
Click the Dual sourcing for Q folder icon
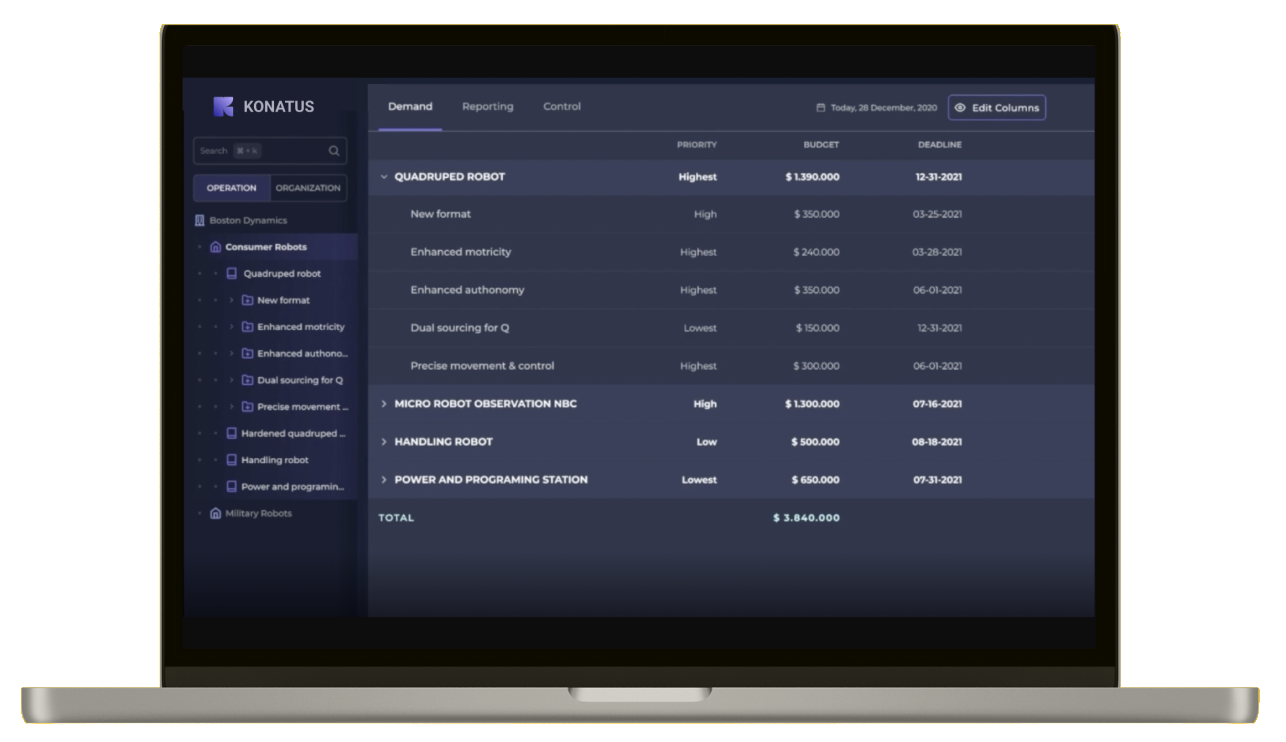[247, 380]
